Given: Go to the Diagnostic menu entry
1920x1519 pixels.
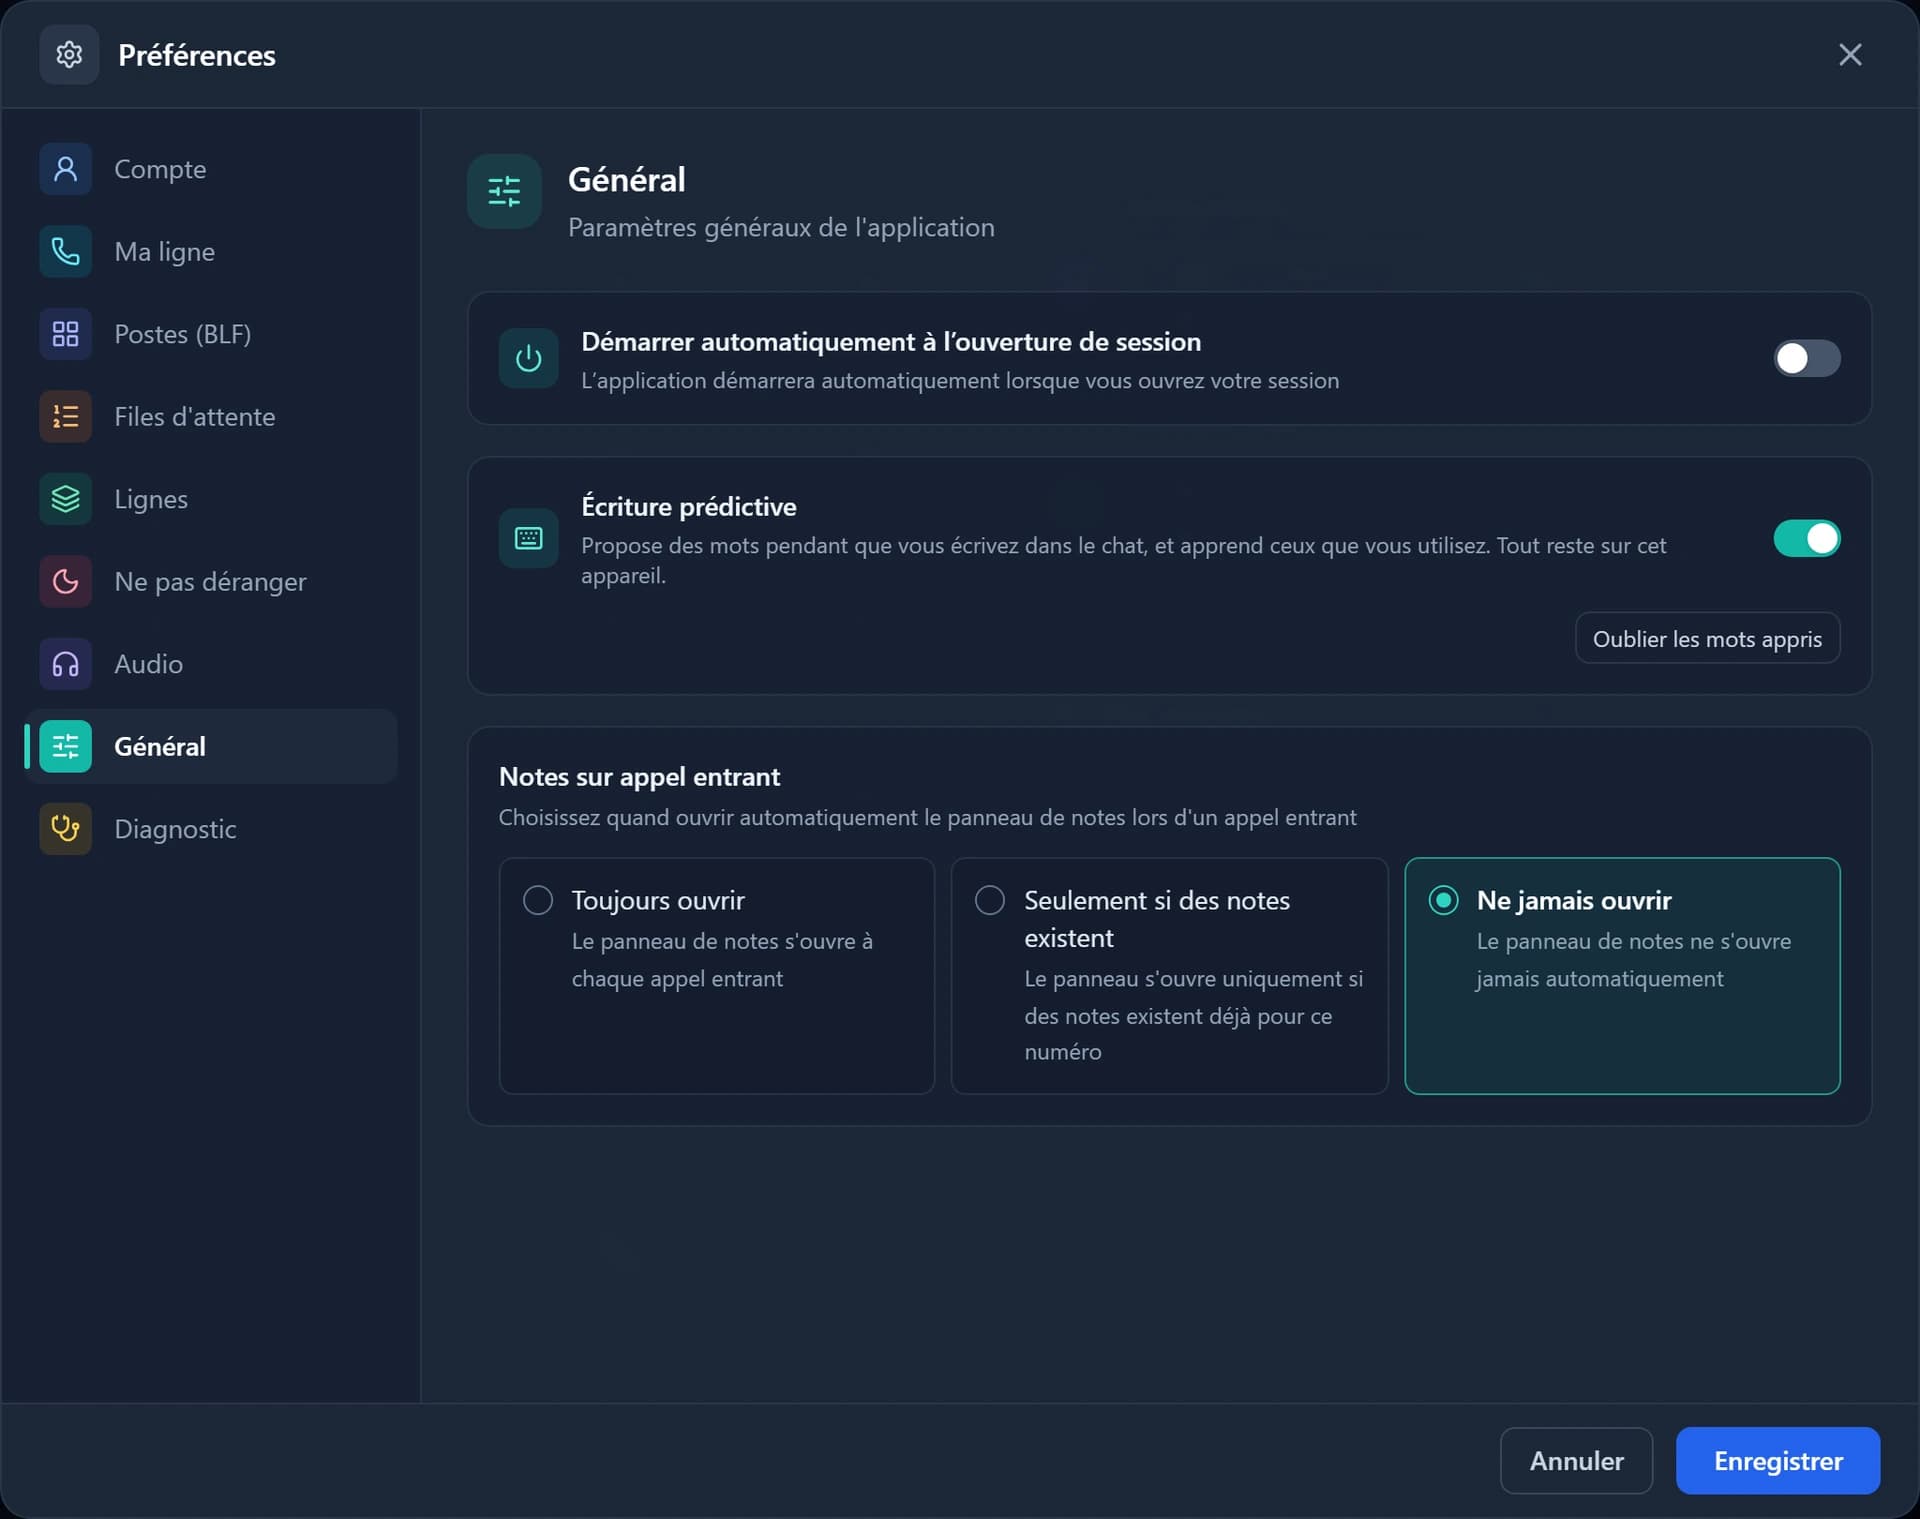Looking at the screenshot, I should point(211,829).
